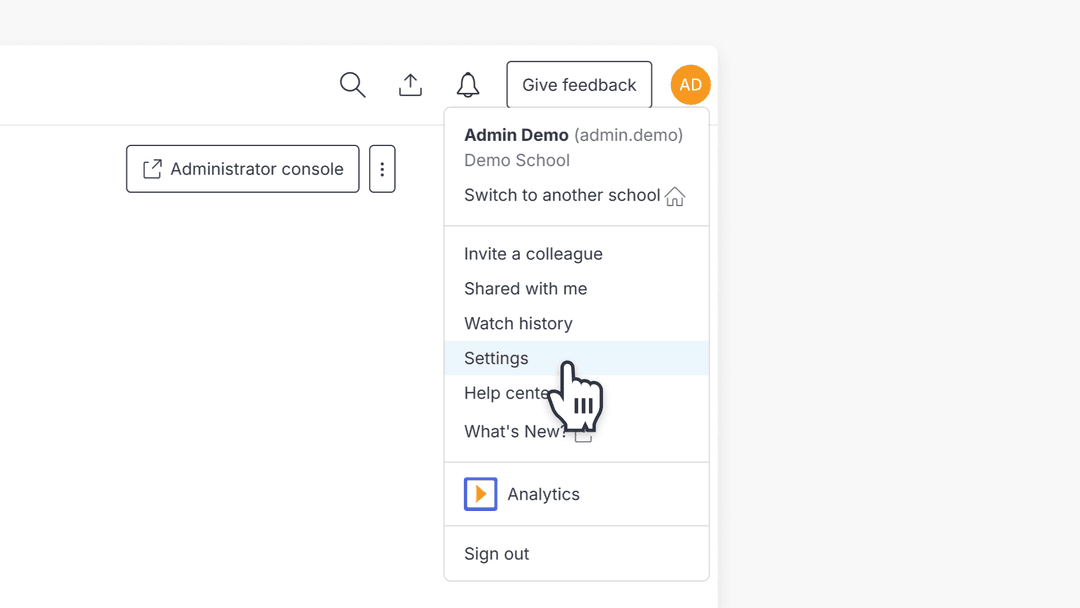
Task: Select Settings in the user menu
Action: click(577, 358)
